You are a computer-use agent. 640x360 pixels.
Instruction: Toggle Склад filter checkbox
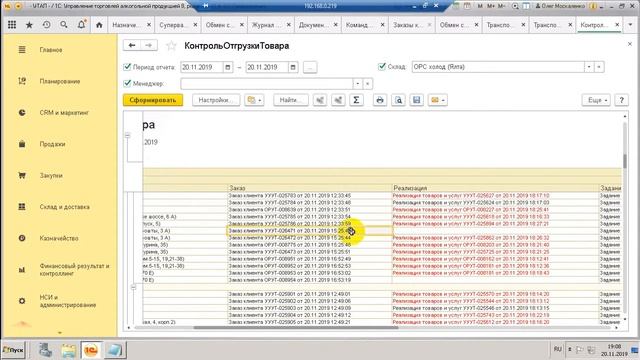pos(382,66)
